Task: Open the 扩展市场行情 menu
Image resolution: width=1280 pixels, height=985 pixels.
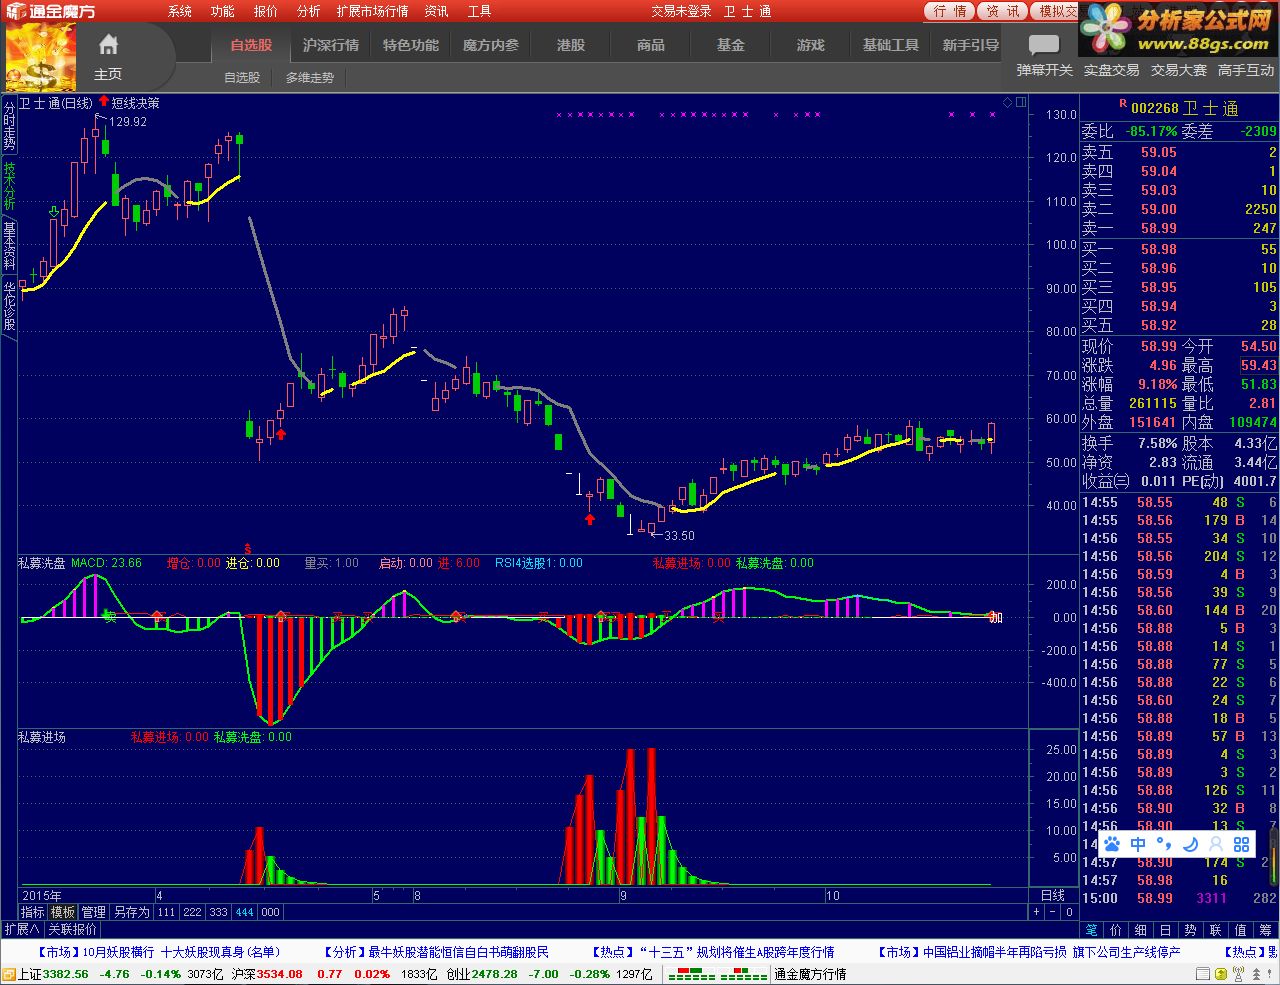Action: 372,11
